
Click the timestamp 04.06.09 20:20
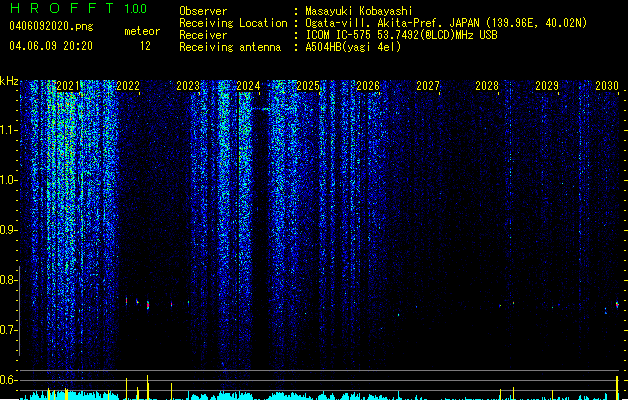(x=51, y=46)
